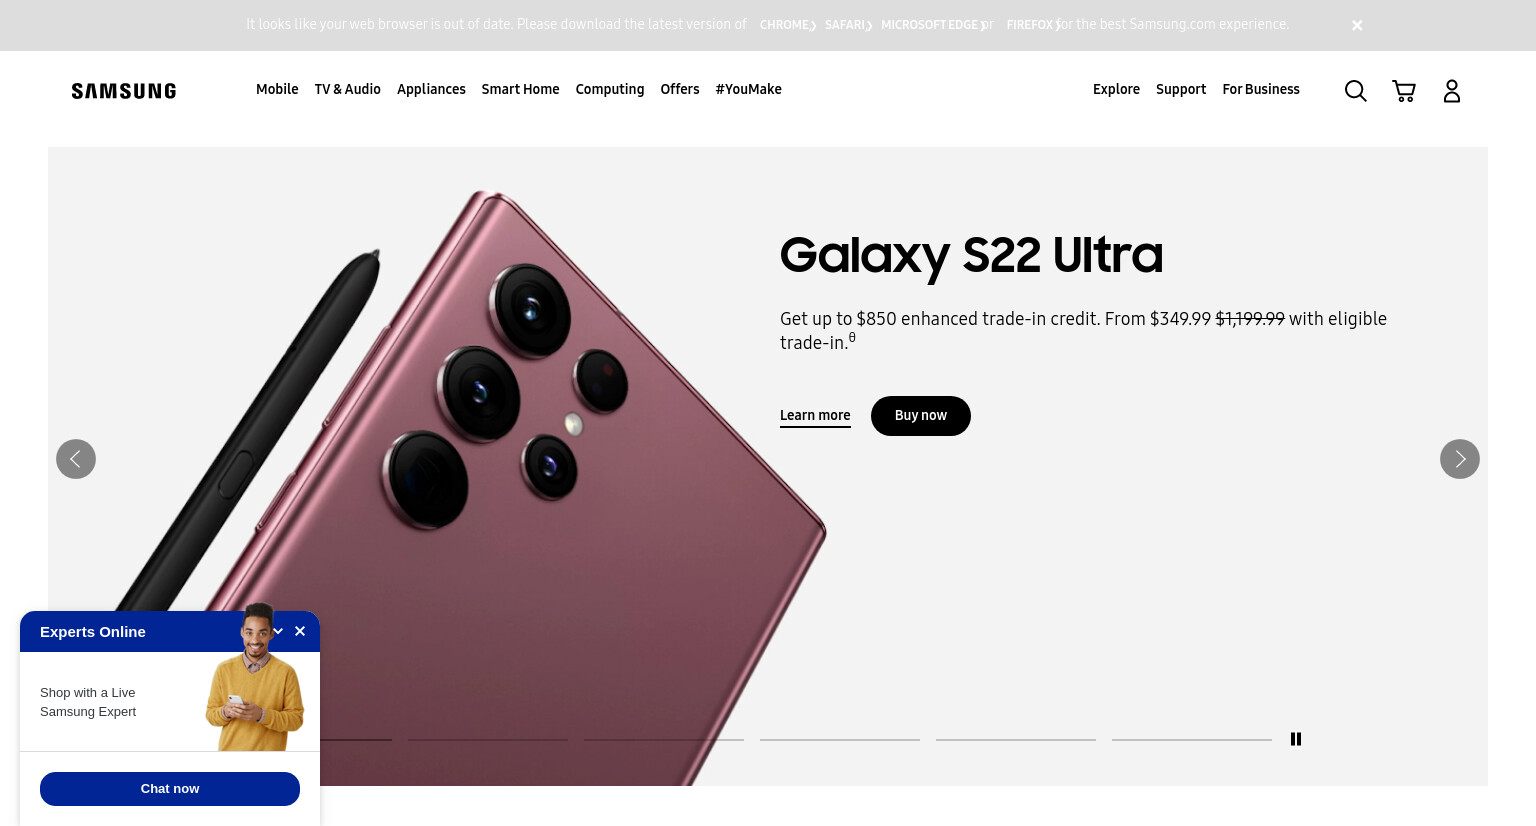
Task: Follow the Learn more link
Action: click(x=815, y=416)
